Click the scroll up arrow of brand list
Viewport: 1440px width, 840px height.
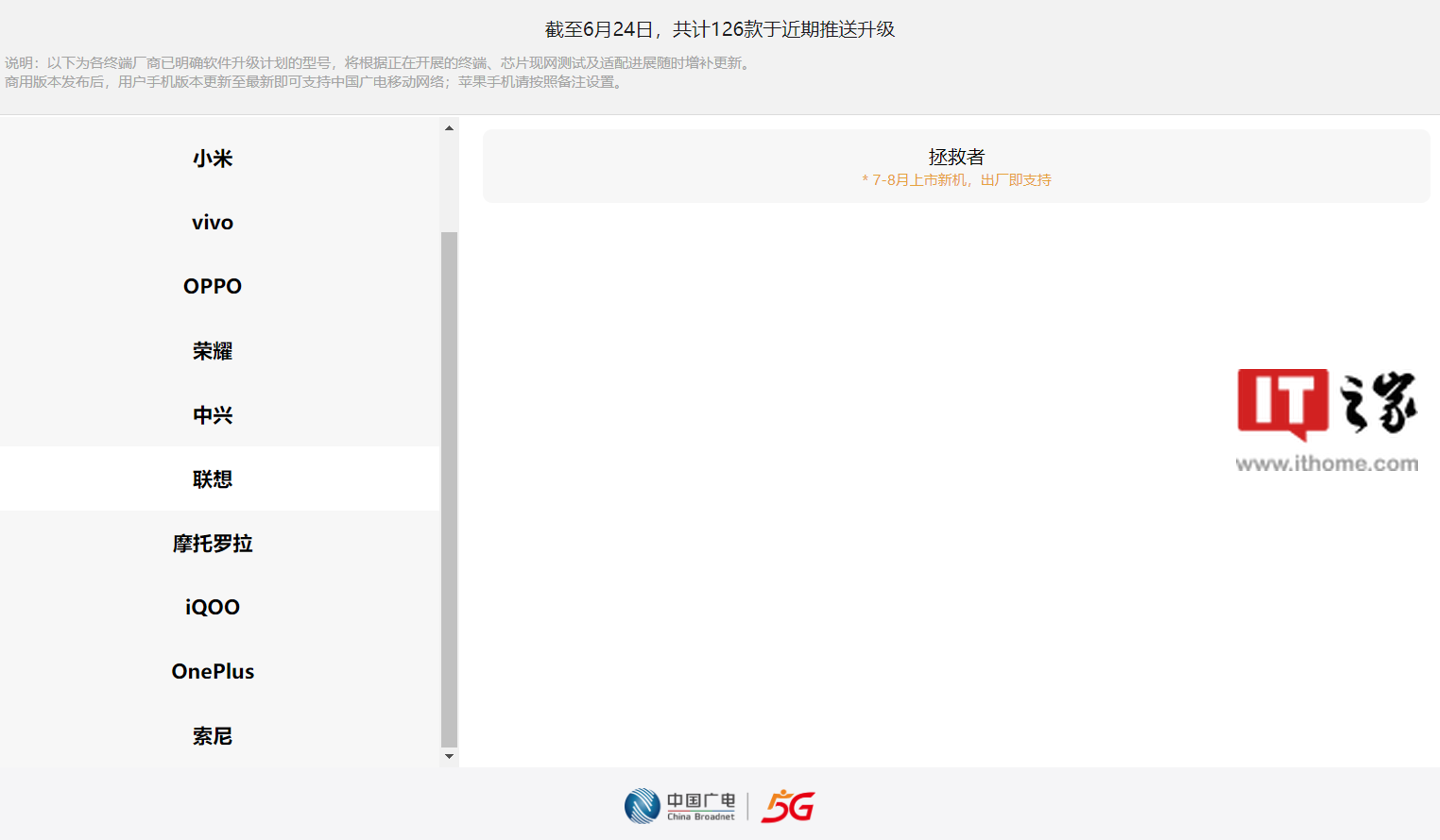pos(449,127)
